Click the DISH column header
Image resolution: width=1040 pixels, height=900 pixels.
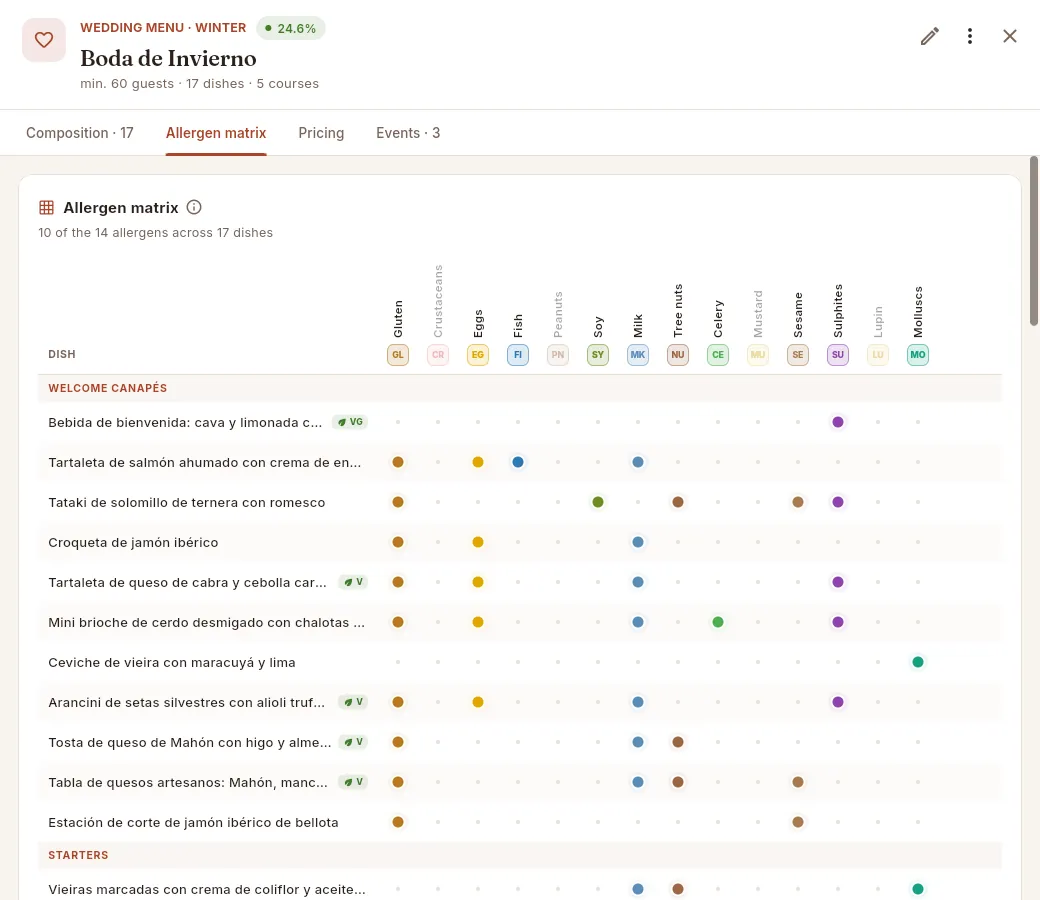click(x=62, y=354)
